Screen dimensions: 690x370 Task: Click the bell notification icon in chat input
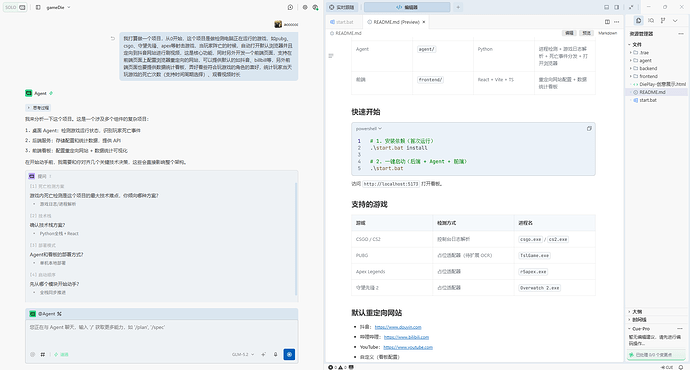(275, 354)
